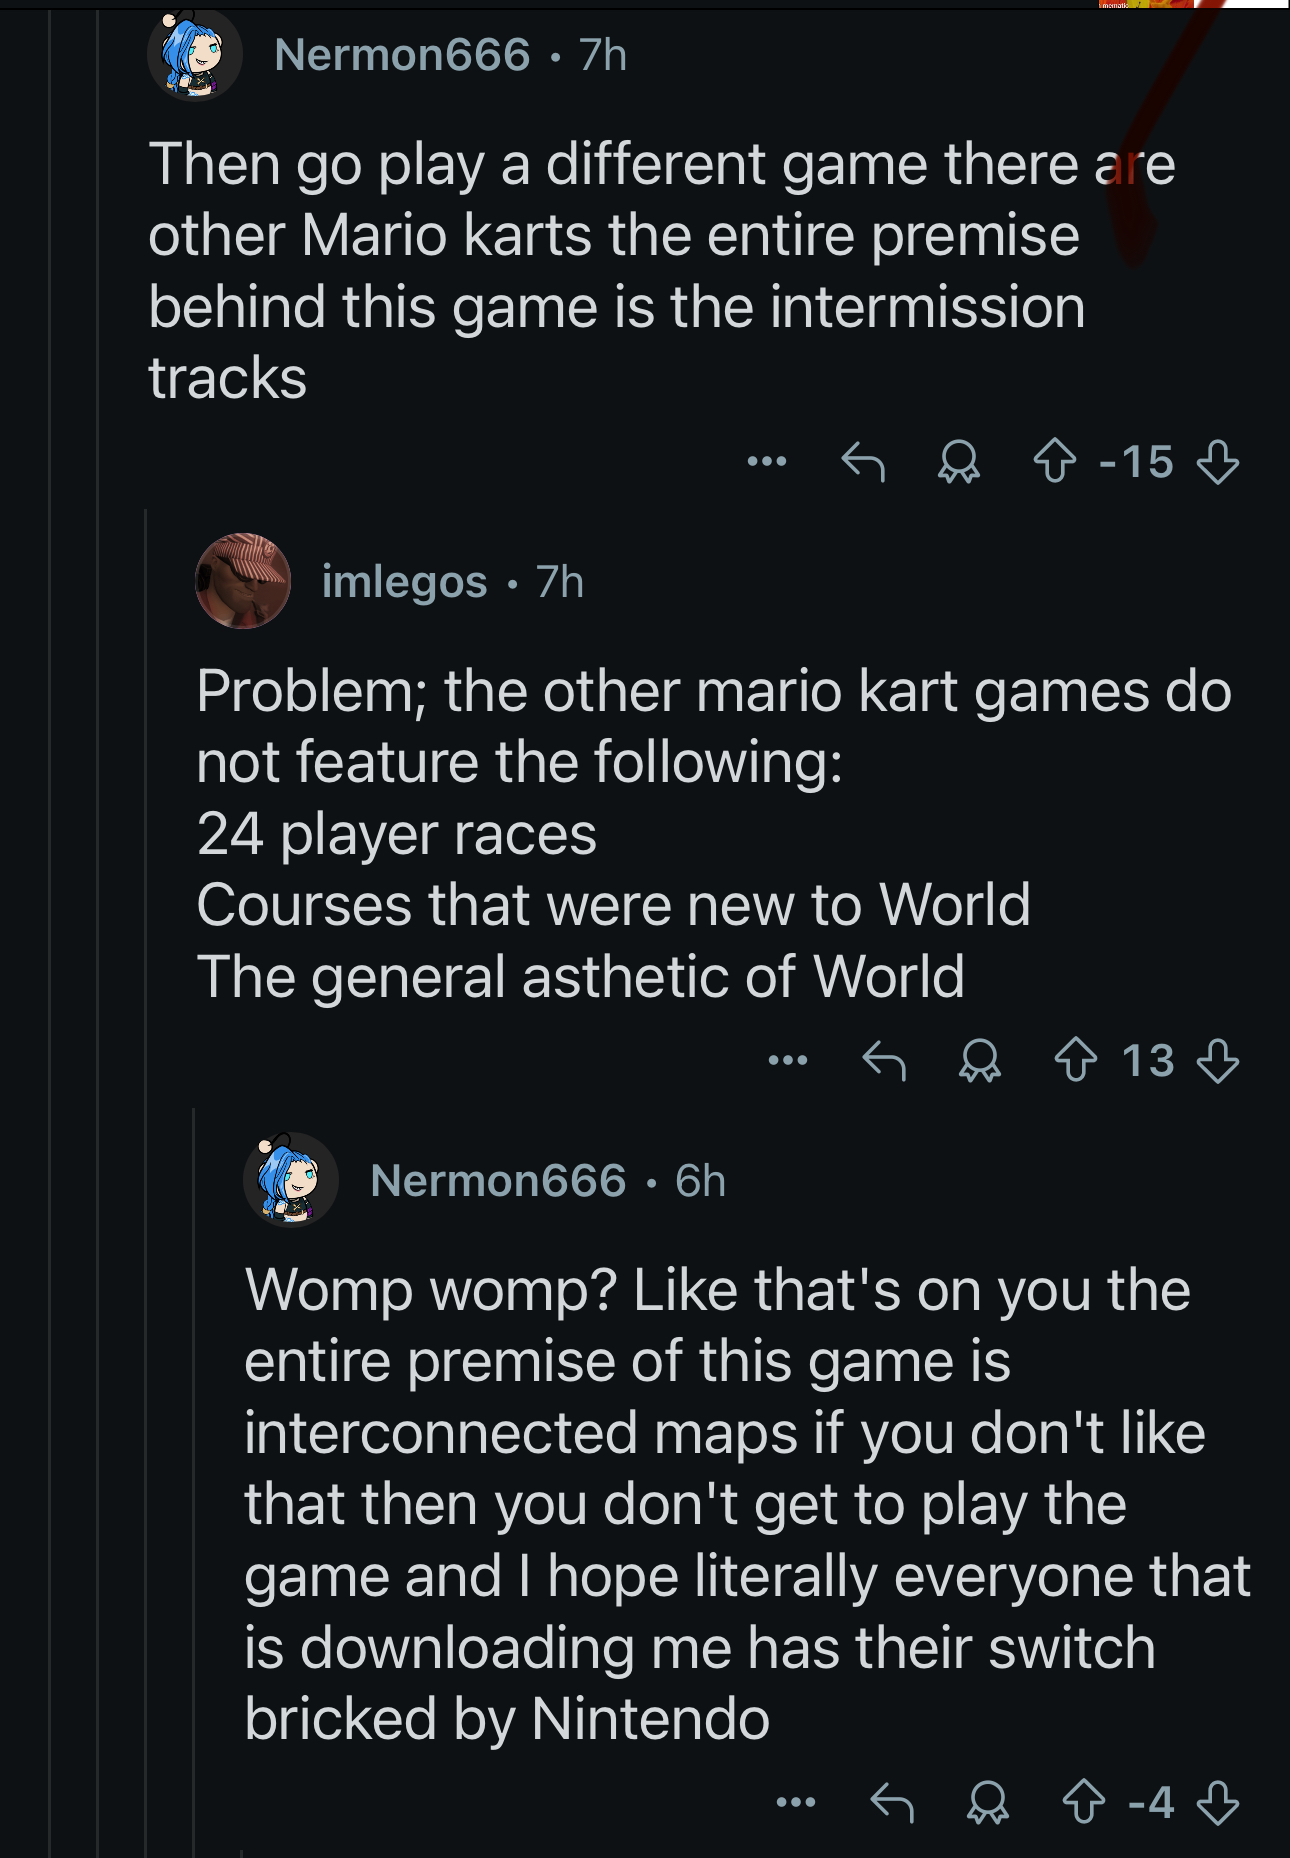Reply to the Womp womp comment

[892, 1803]
